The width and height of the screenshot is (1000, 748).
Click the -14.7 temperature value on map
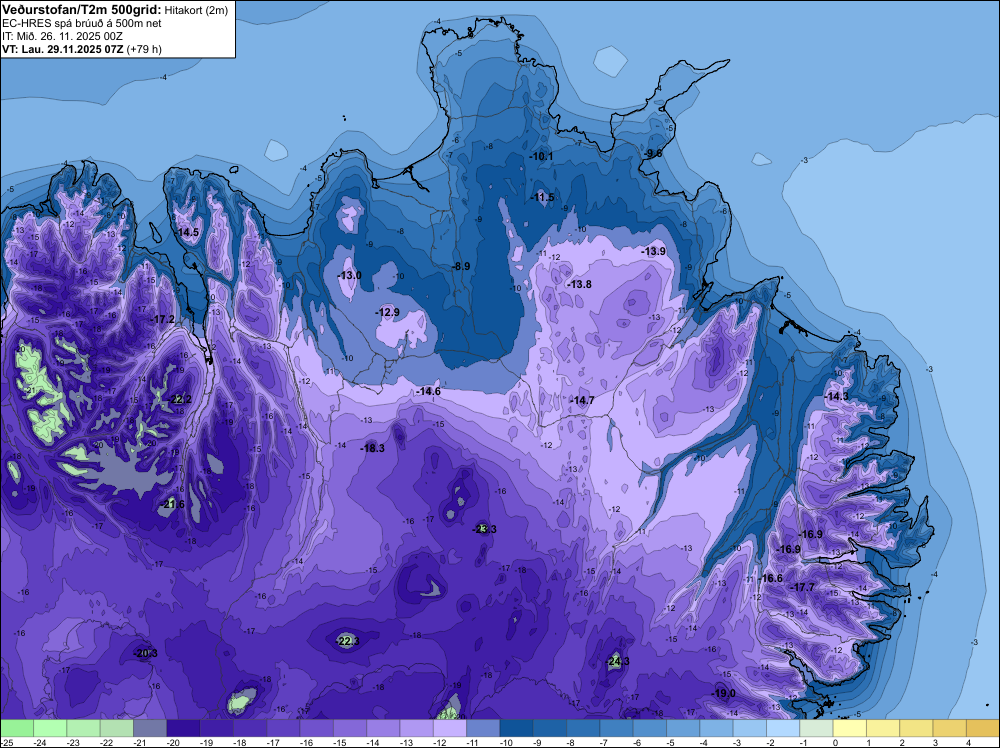click(582, 400)
